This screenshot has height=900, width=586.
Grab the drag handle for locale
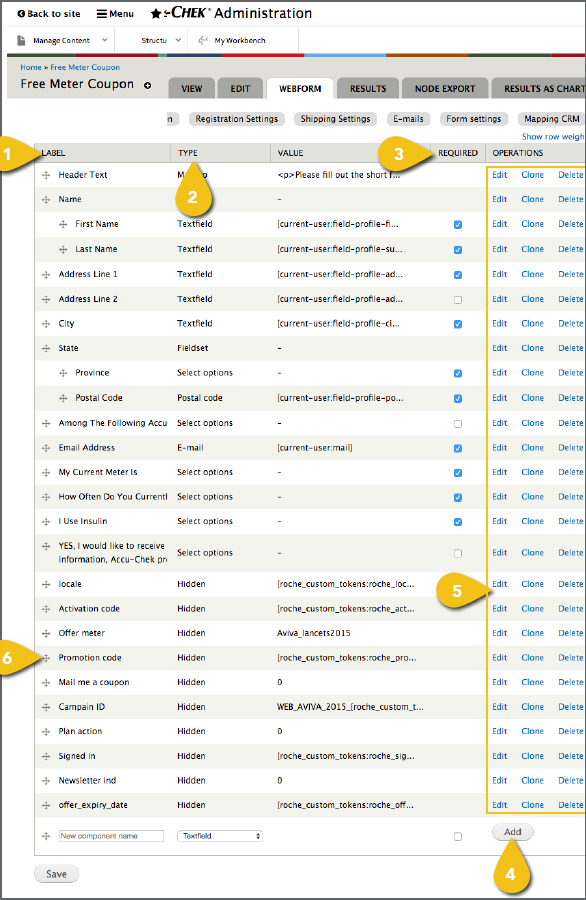(x=46, y=584)
